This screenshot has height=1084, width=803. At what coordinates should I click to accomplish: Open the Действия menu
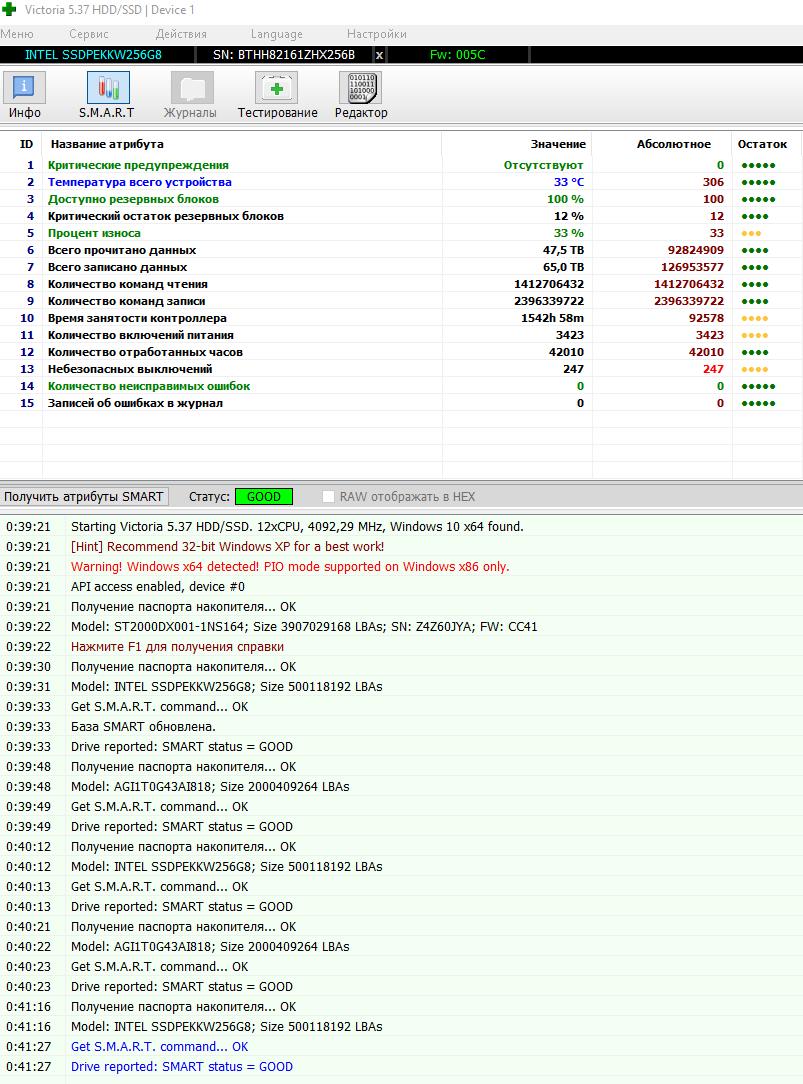pos(181,34)
